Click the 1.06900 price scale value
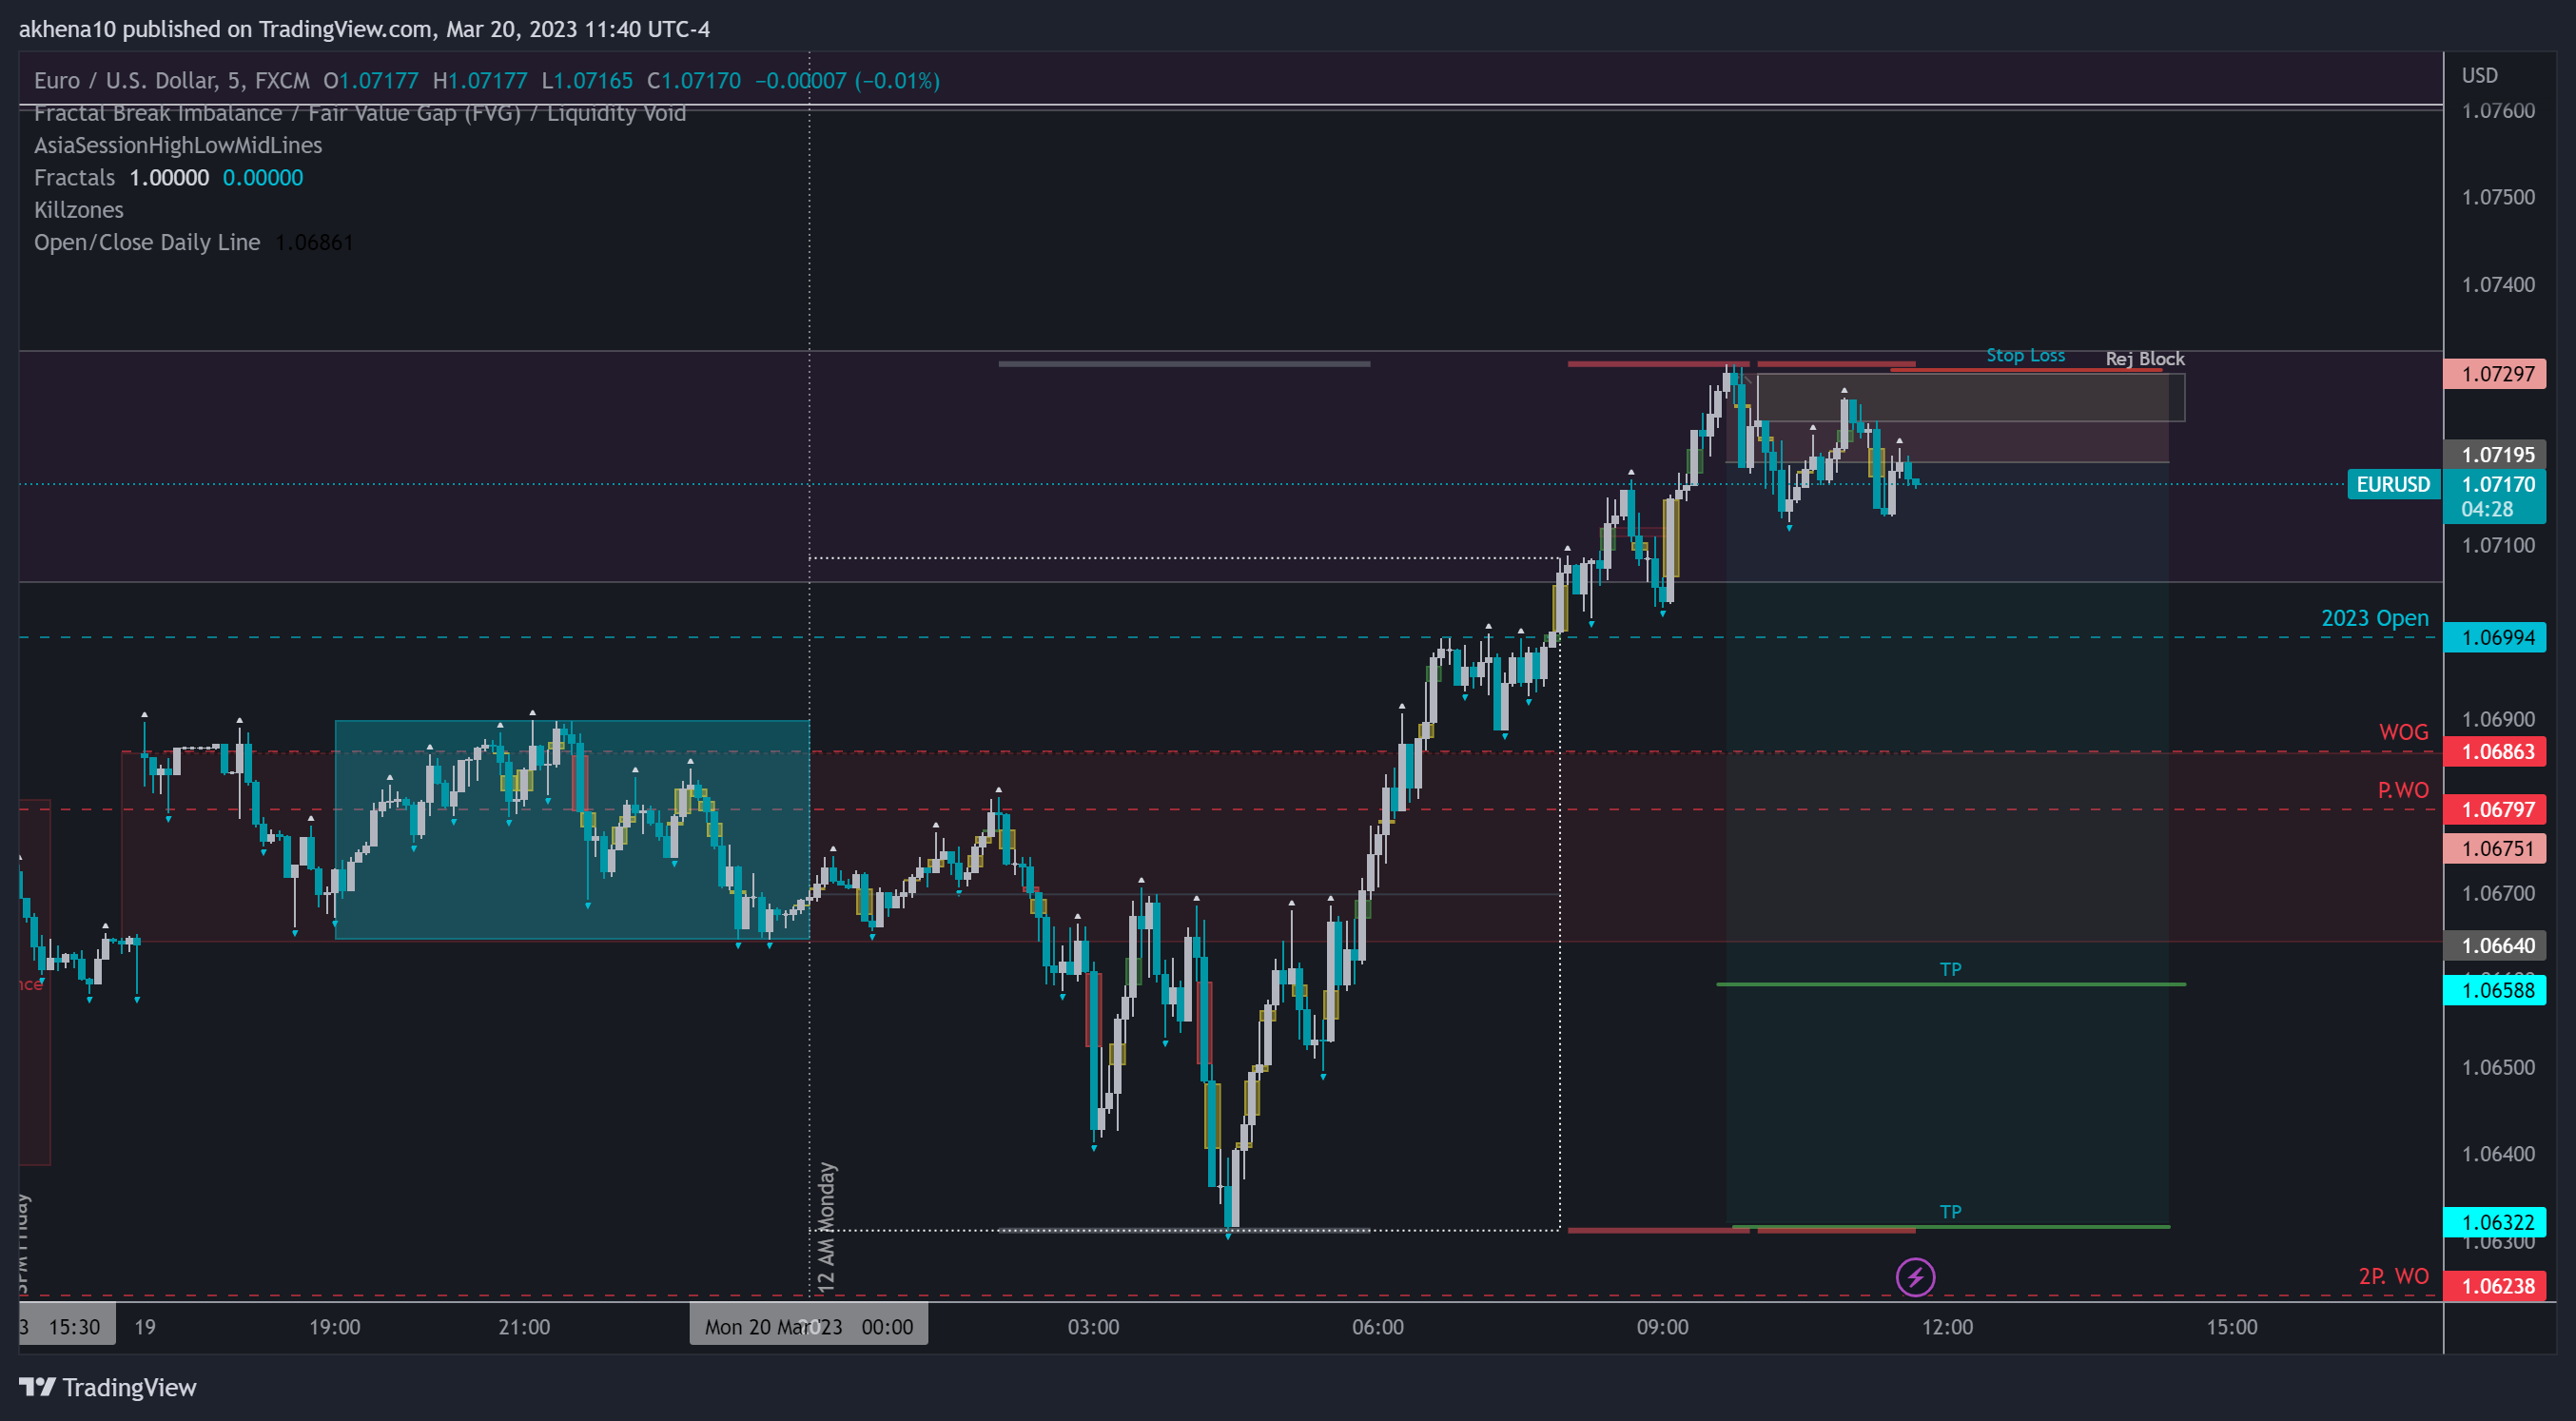Screen dimensions: 2576x1421 (2498, 720)
